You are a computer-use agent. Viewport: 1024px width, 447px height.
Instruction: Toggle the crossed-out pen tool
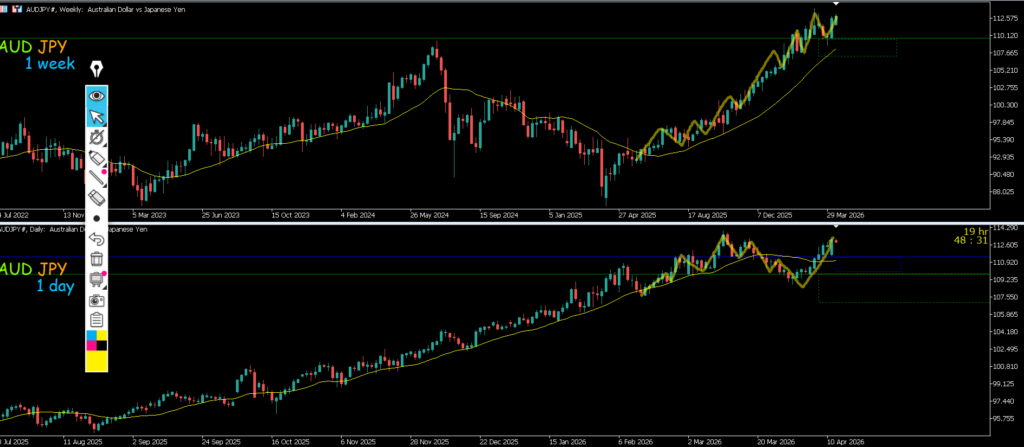[x=97, y=137]
